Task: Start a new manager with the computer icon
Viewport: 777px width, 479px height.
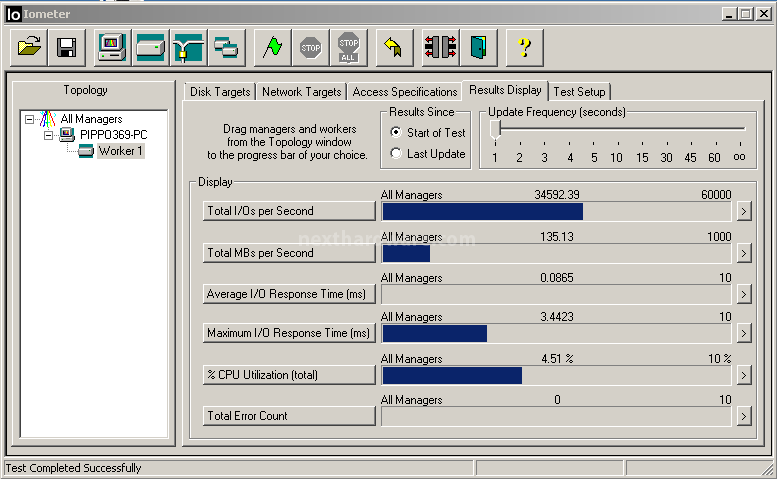Action: tap(112, 48)
